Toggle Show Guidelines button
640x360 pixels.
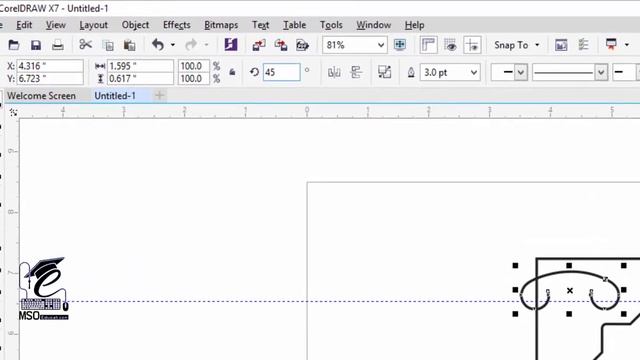(x=473, y=45)
